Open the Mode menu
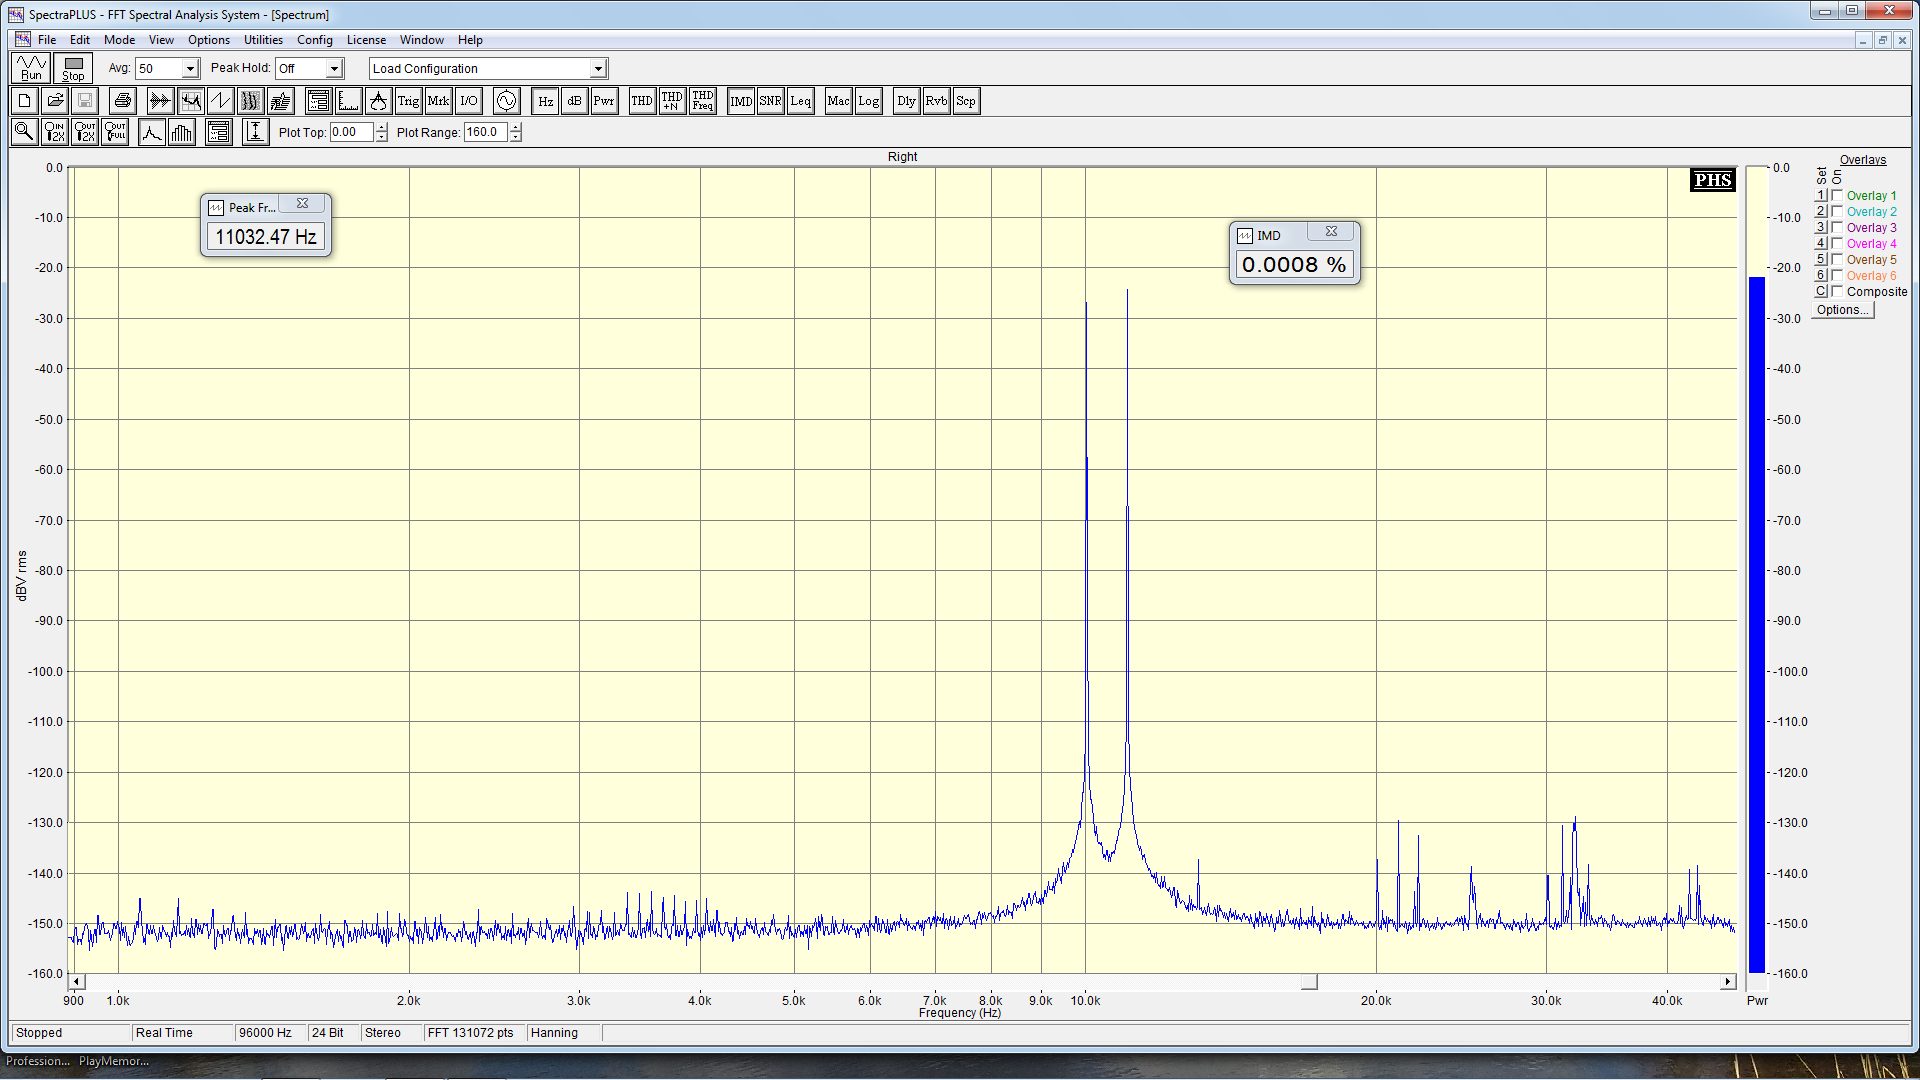The width and height of the screenshot is (1920, 1080). 119,40
